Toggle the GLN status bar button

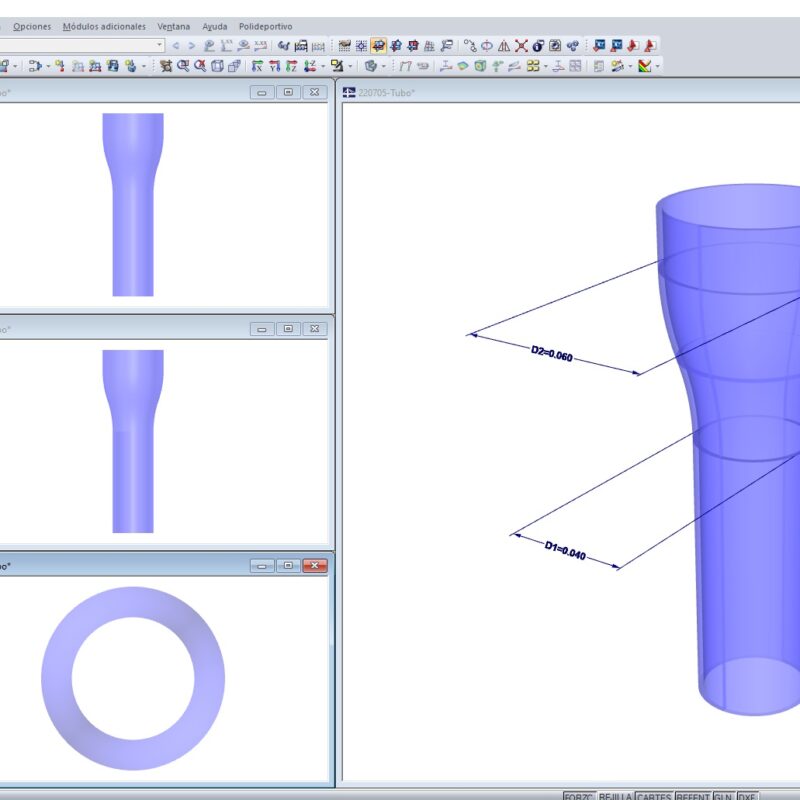click(723, 796)
